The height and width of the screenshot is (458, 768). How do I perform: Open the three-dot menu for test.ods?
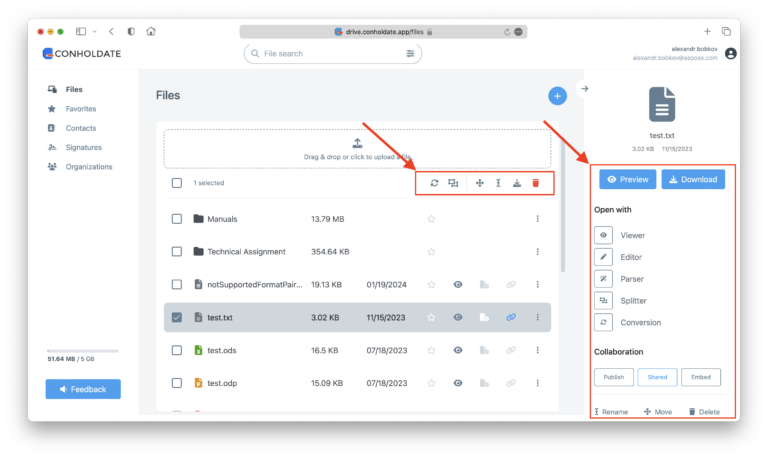tap(538, 350)
